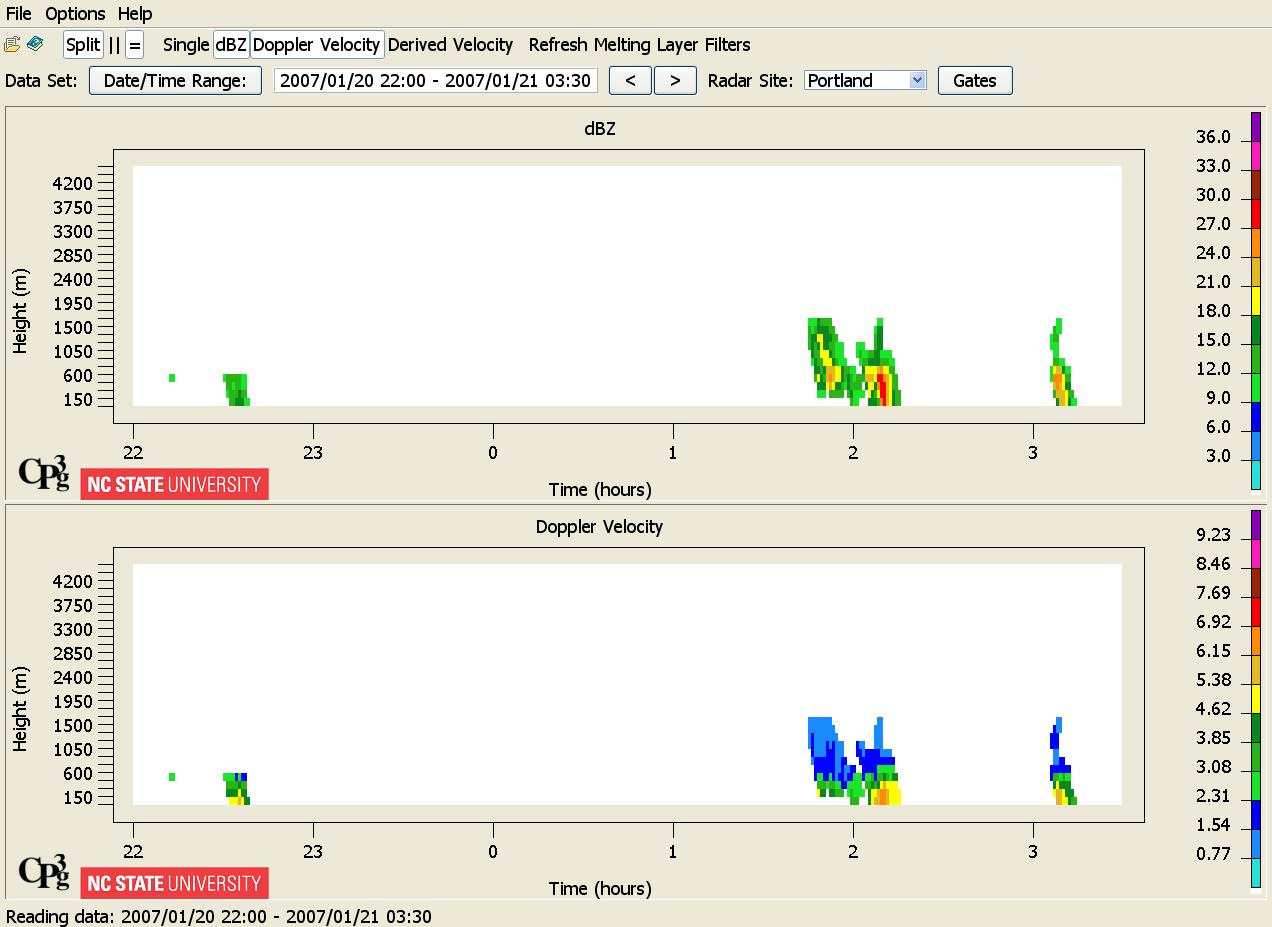Click the Radar Site: label
1272x927 pixels.
[x=751, y=80]
